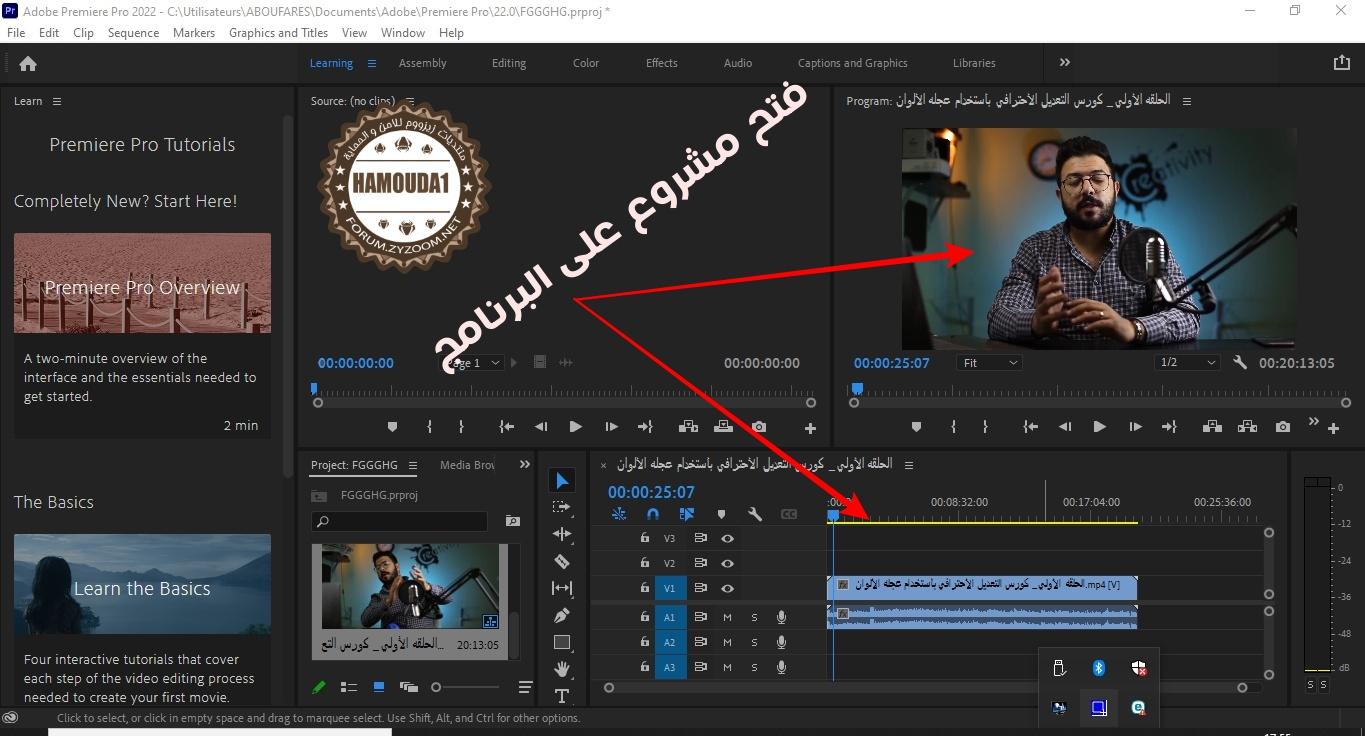Expand hidden Project panel tabs chevron
The height and width of the screenshot is (736, 1365).
(525, 465)
